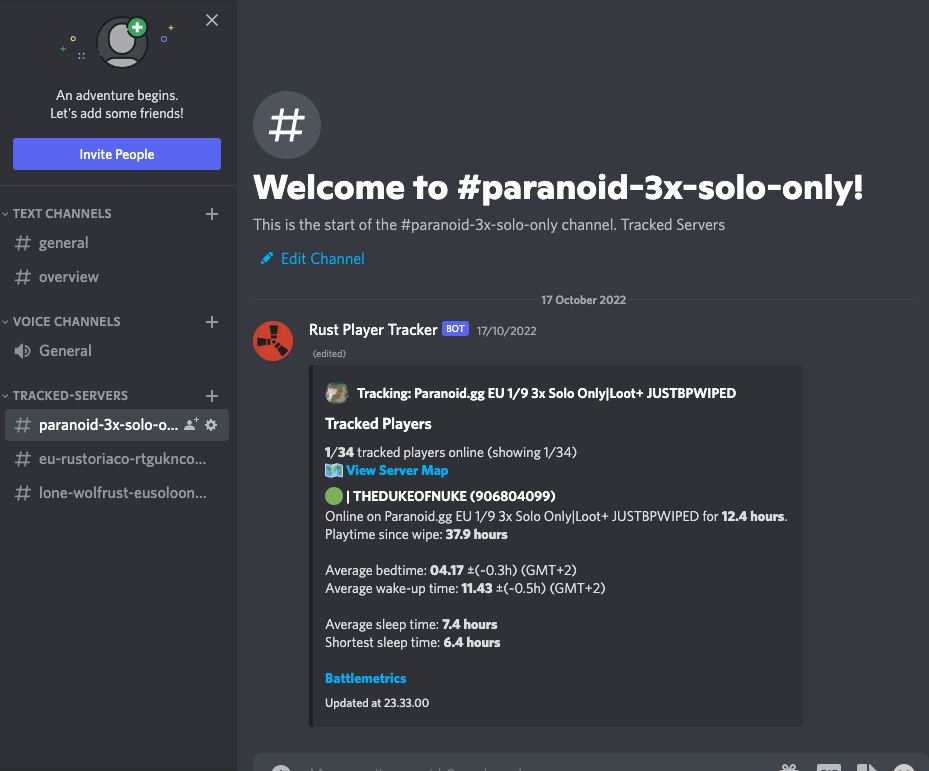929x771 pixels.
Task: Click the Edit Channel link
Action: (322, 258)
